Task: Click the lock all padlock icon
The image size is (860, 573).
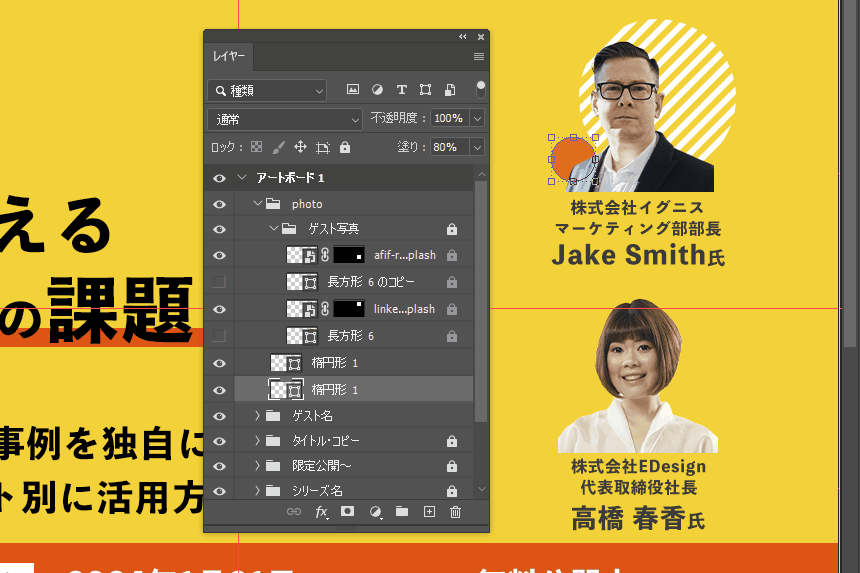Action: click(x=344, y=147)
